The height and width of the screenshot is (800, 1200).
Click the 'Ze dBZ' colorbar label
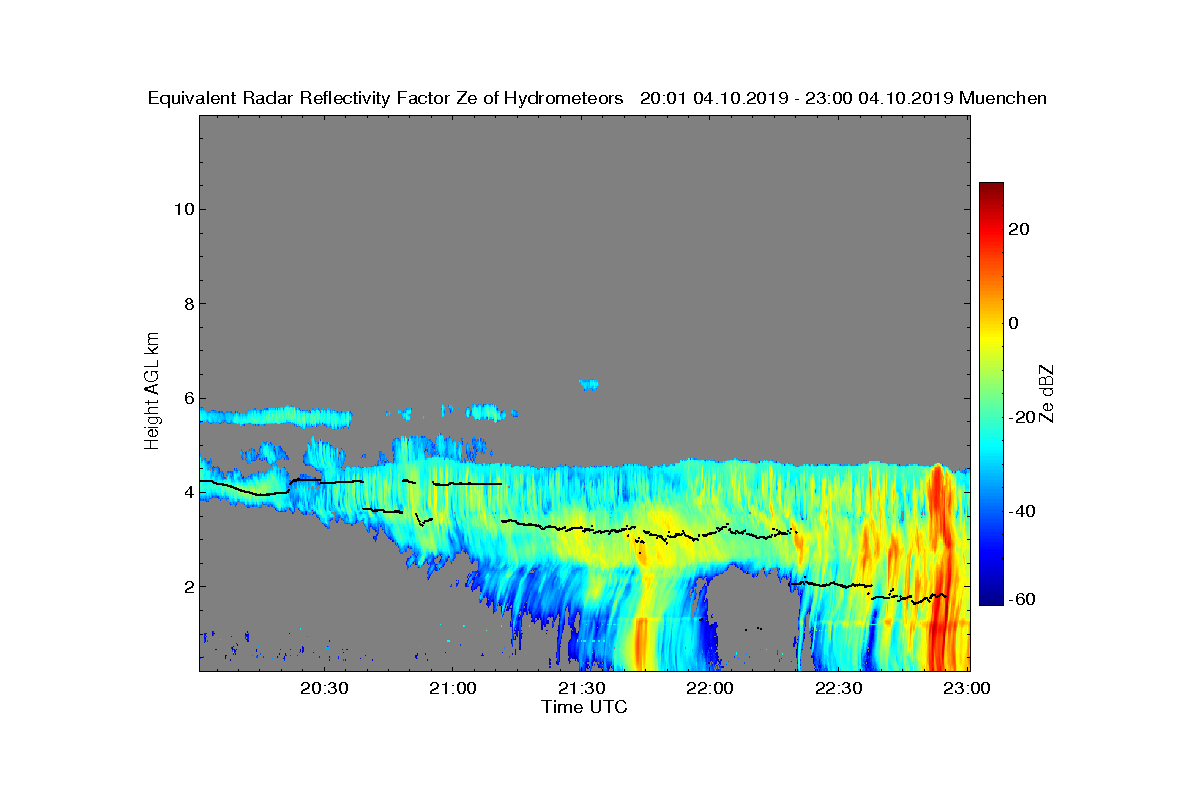coord(1045,394)
